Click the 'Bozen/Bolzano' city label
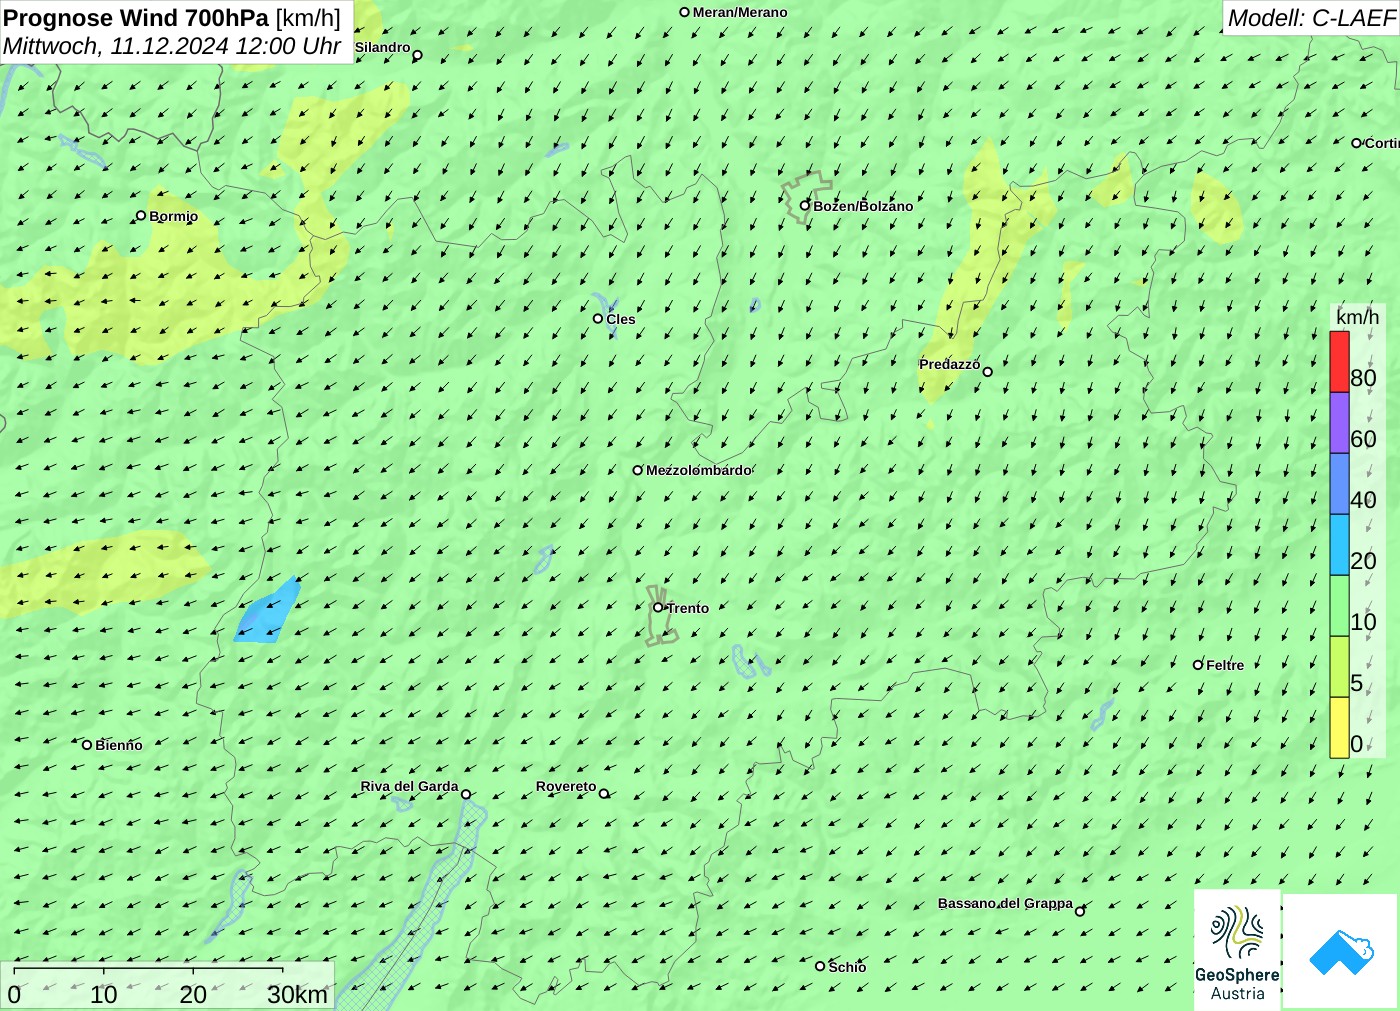Image resolution: width=1400 pixels, height=1011 pixels. tap(863, 206)
